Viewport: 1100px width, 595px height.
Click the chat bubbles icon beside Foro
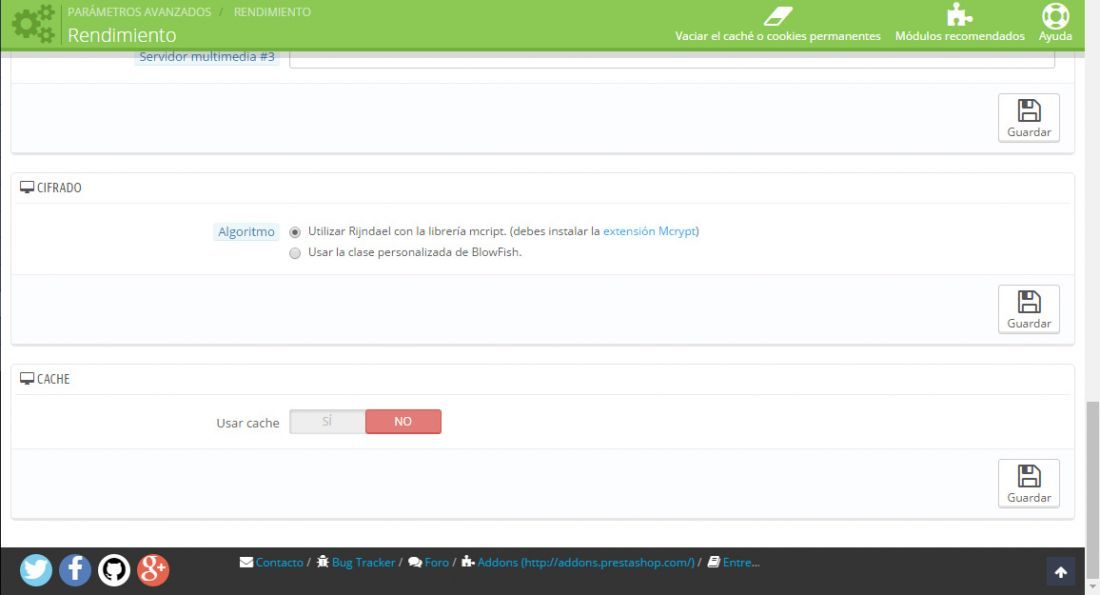pyautogui.click(x=415, y=562)
